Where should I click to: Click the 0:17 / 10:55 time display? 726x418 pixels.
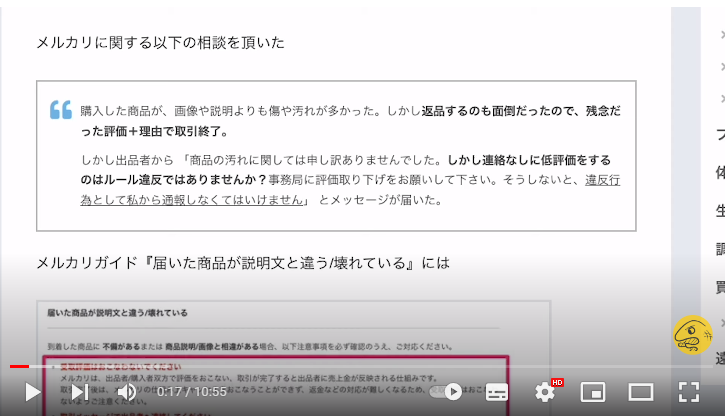pyautogui.click(x=192, y=392)
